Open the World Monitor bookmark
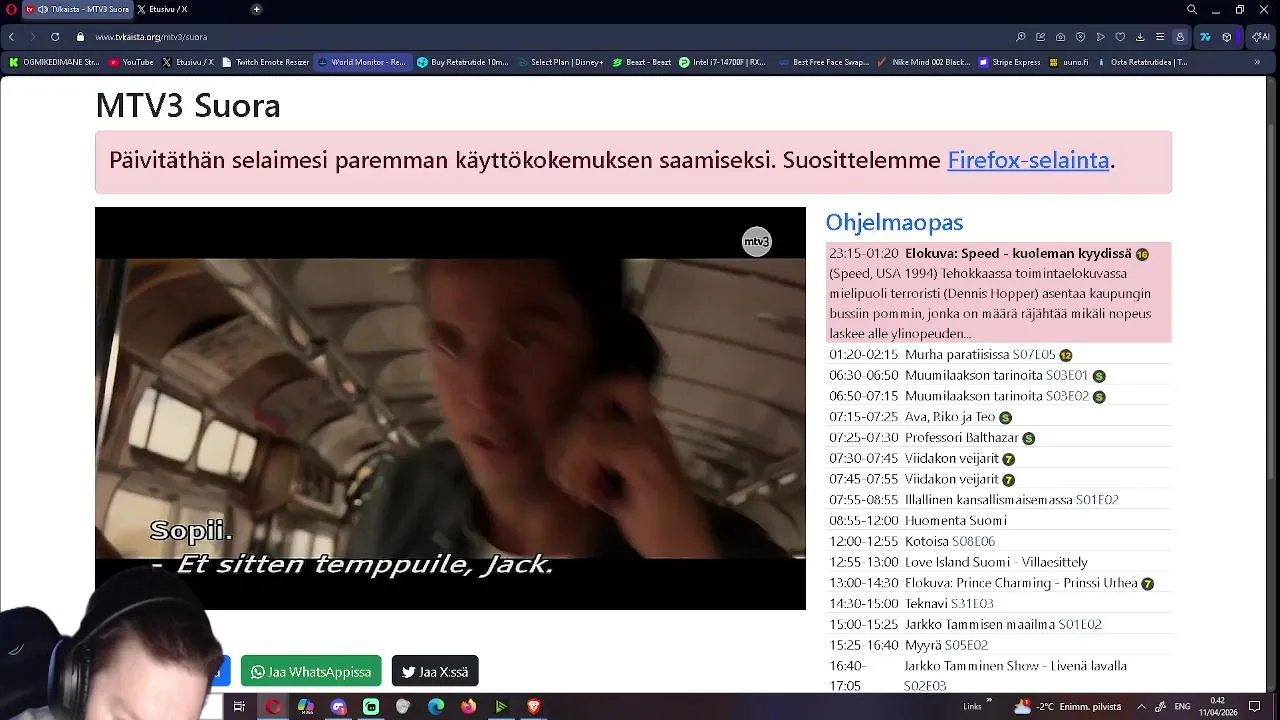 pos(362,62)
